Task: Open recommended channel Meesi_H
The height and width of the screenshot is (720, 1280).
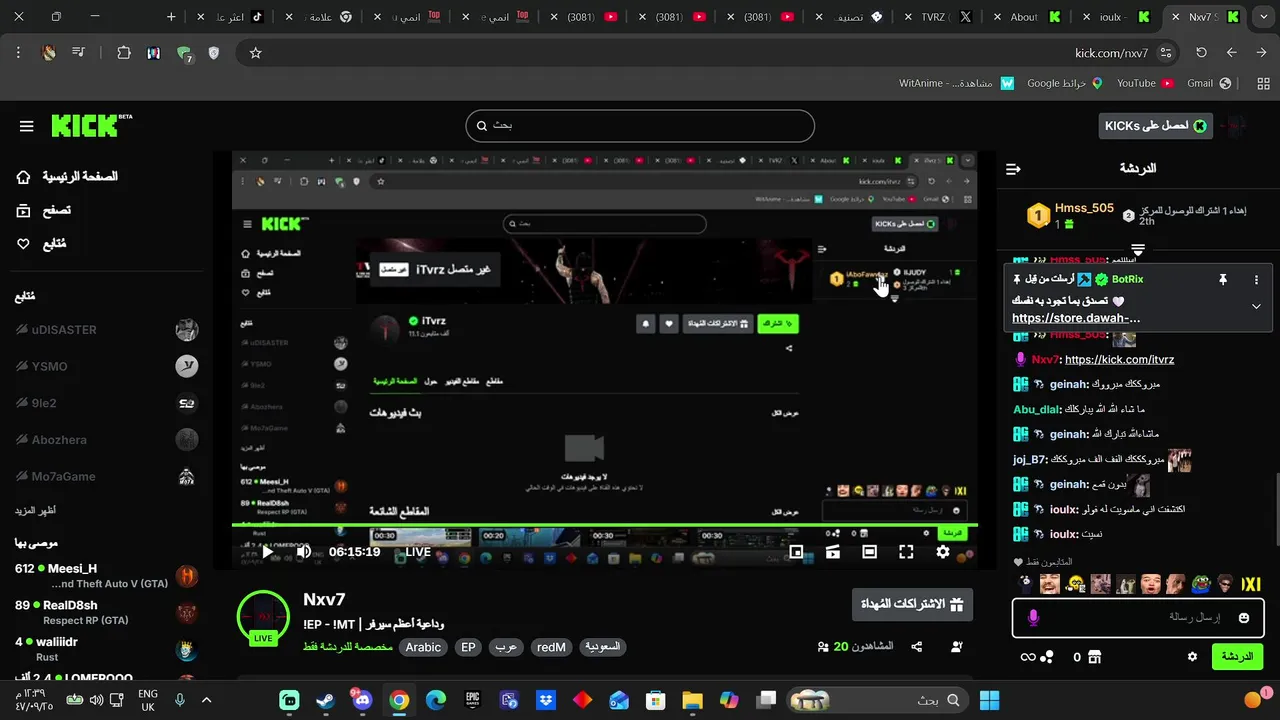Action: pos(107,576)
